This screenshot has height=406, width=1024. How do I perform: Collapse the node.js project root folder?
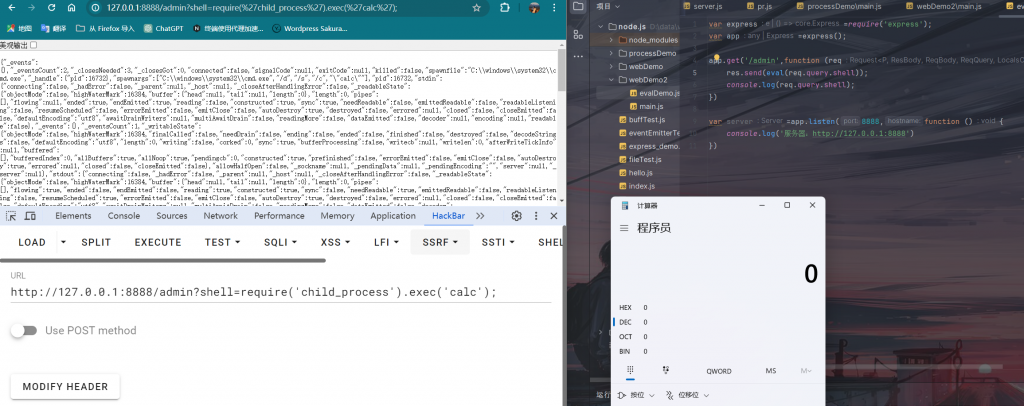601,27
